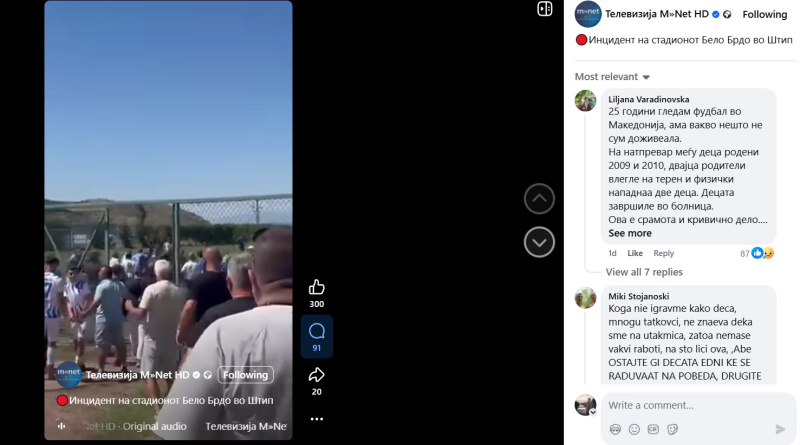Reply to Liljana Varadinovska's comment

[x=663, y=253]
